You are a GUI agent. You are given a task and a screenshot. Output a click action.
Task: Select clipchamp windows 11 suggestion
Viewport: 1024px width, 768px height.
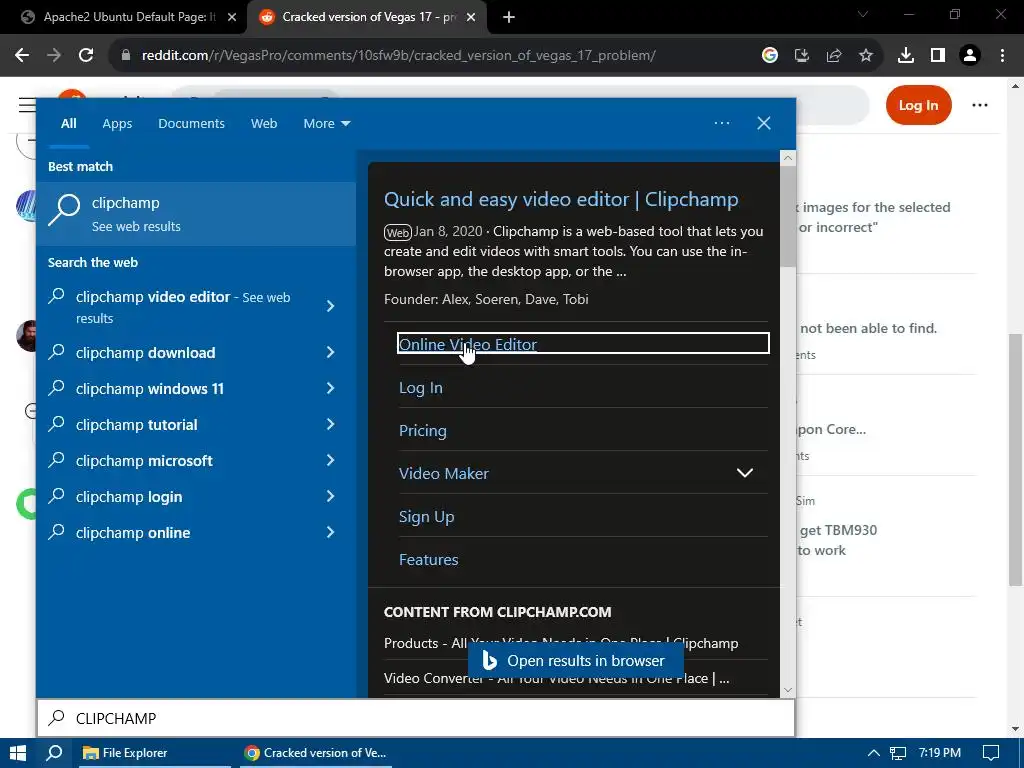(150, 389)
